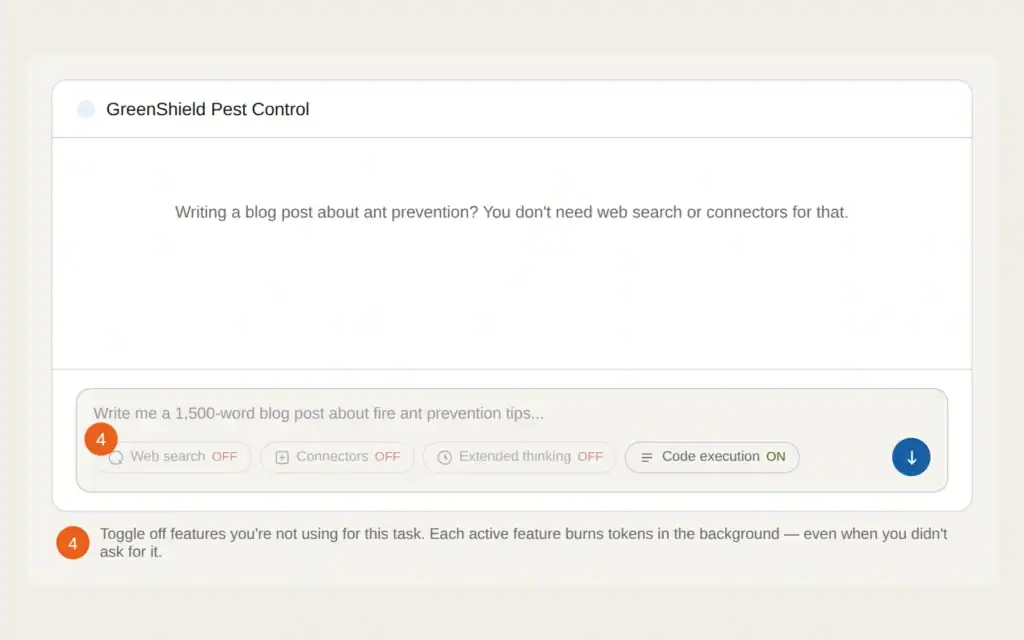Click the blue send arrow icon

911,457
